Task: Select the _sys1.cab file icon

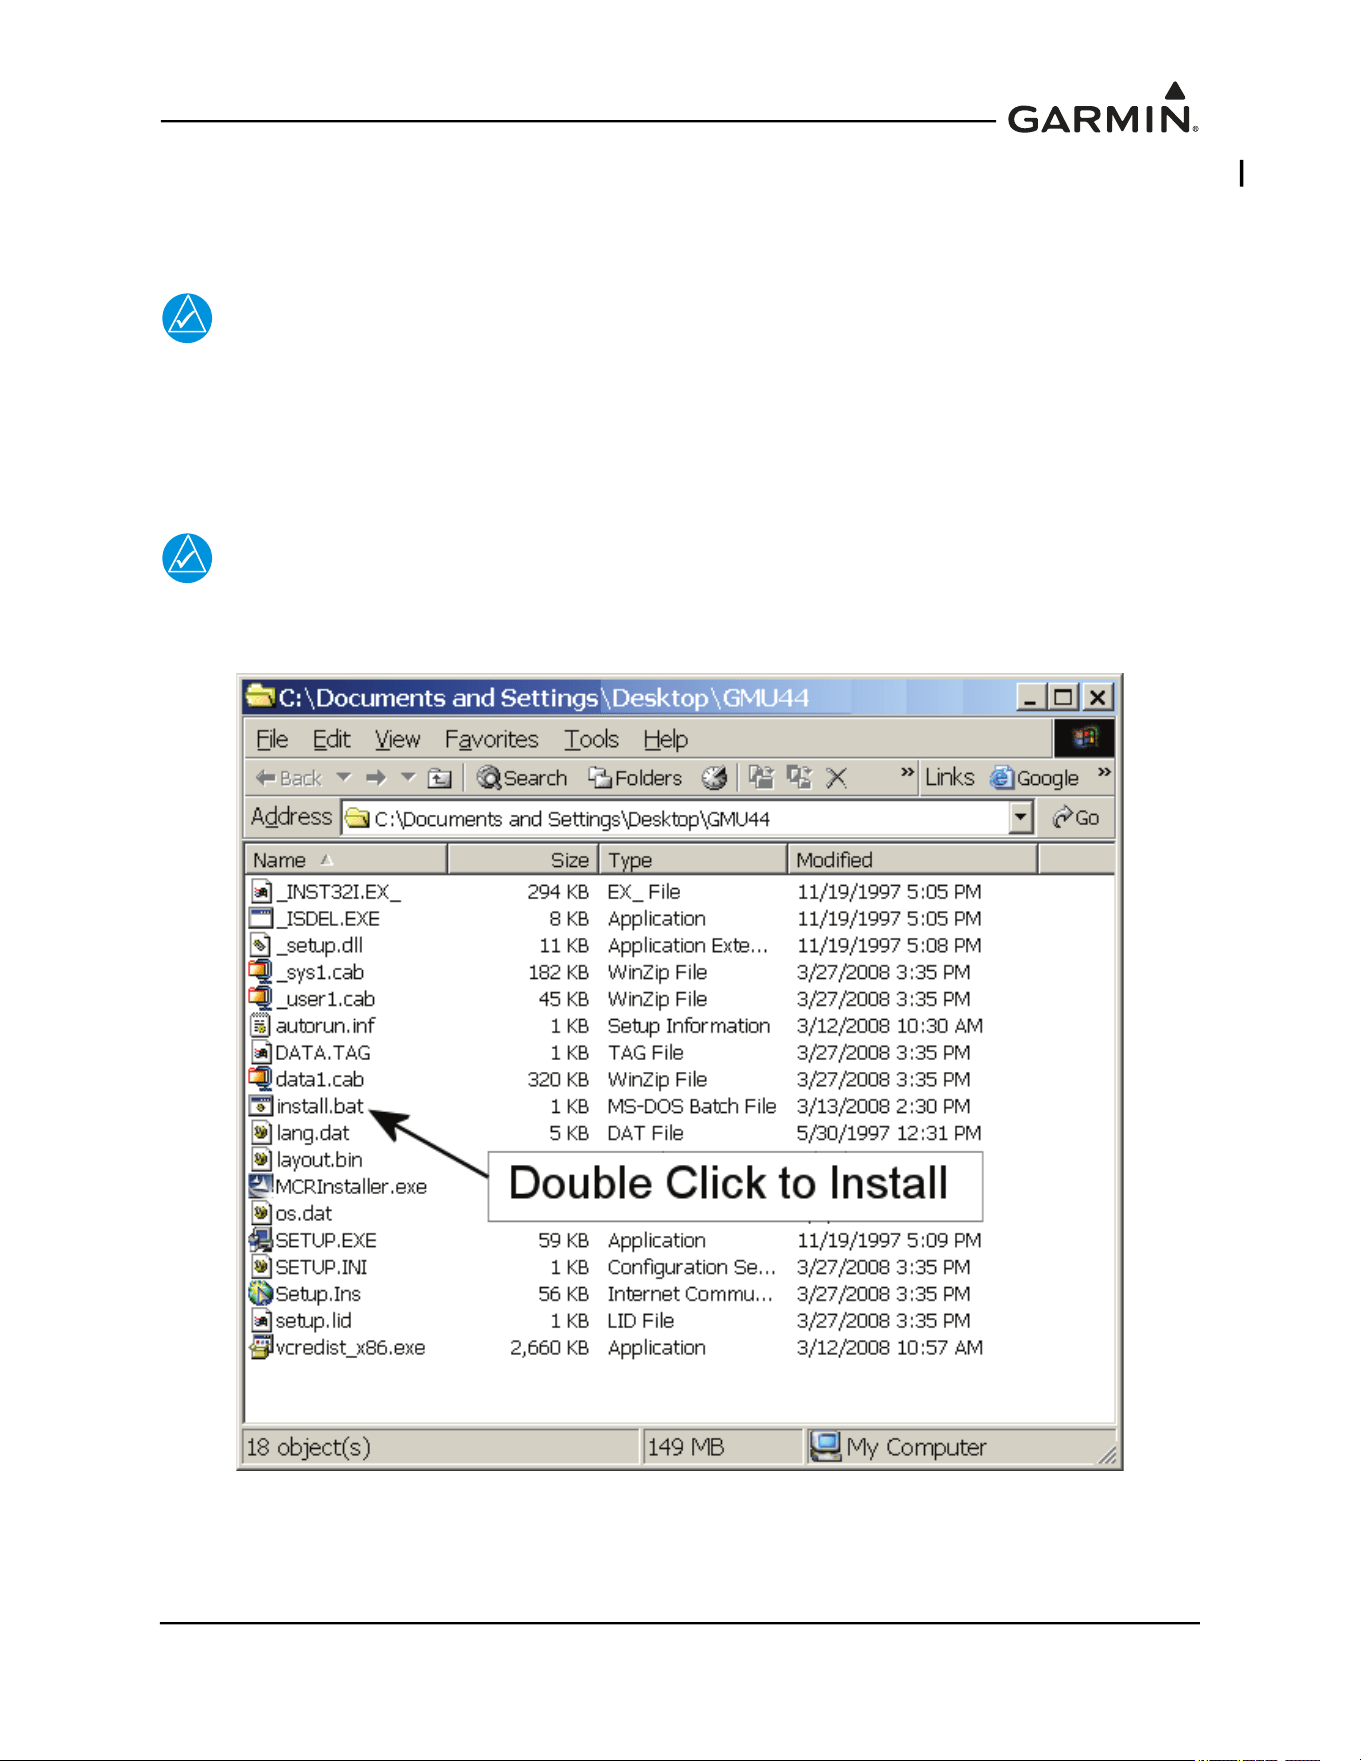Action: pos(261,972)
